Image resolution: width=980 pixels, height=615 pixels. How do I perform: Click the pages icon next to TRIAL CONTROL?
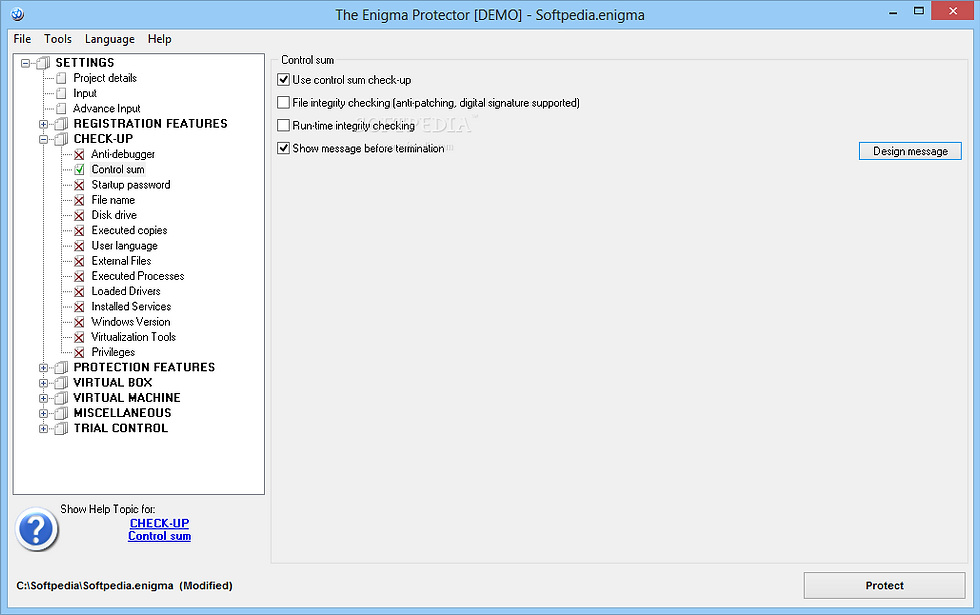61,428
